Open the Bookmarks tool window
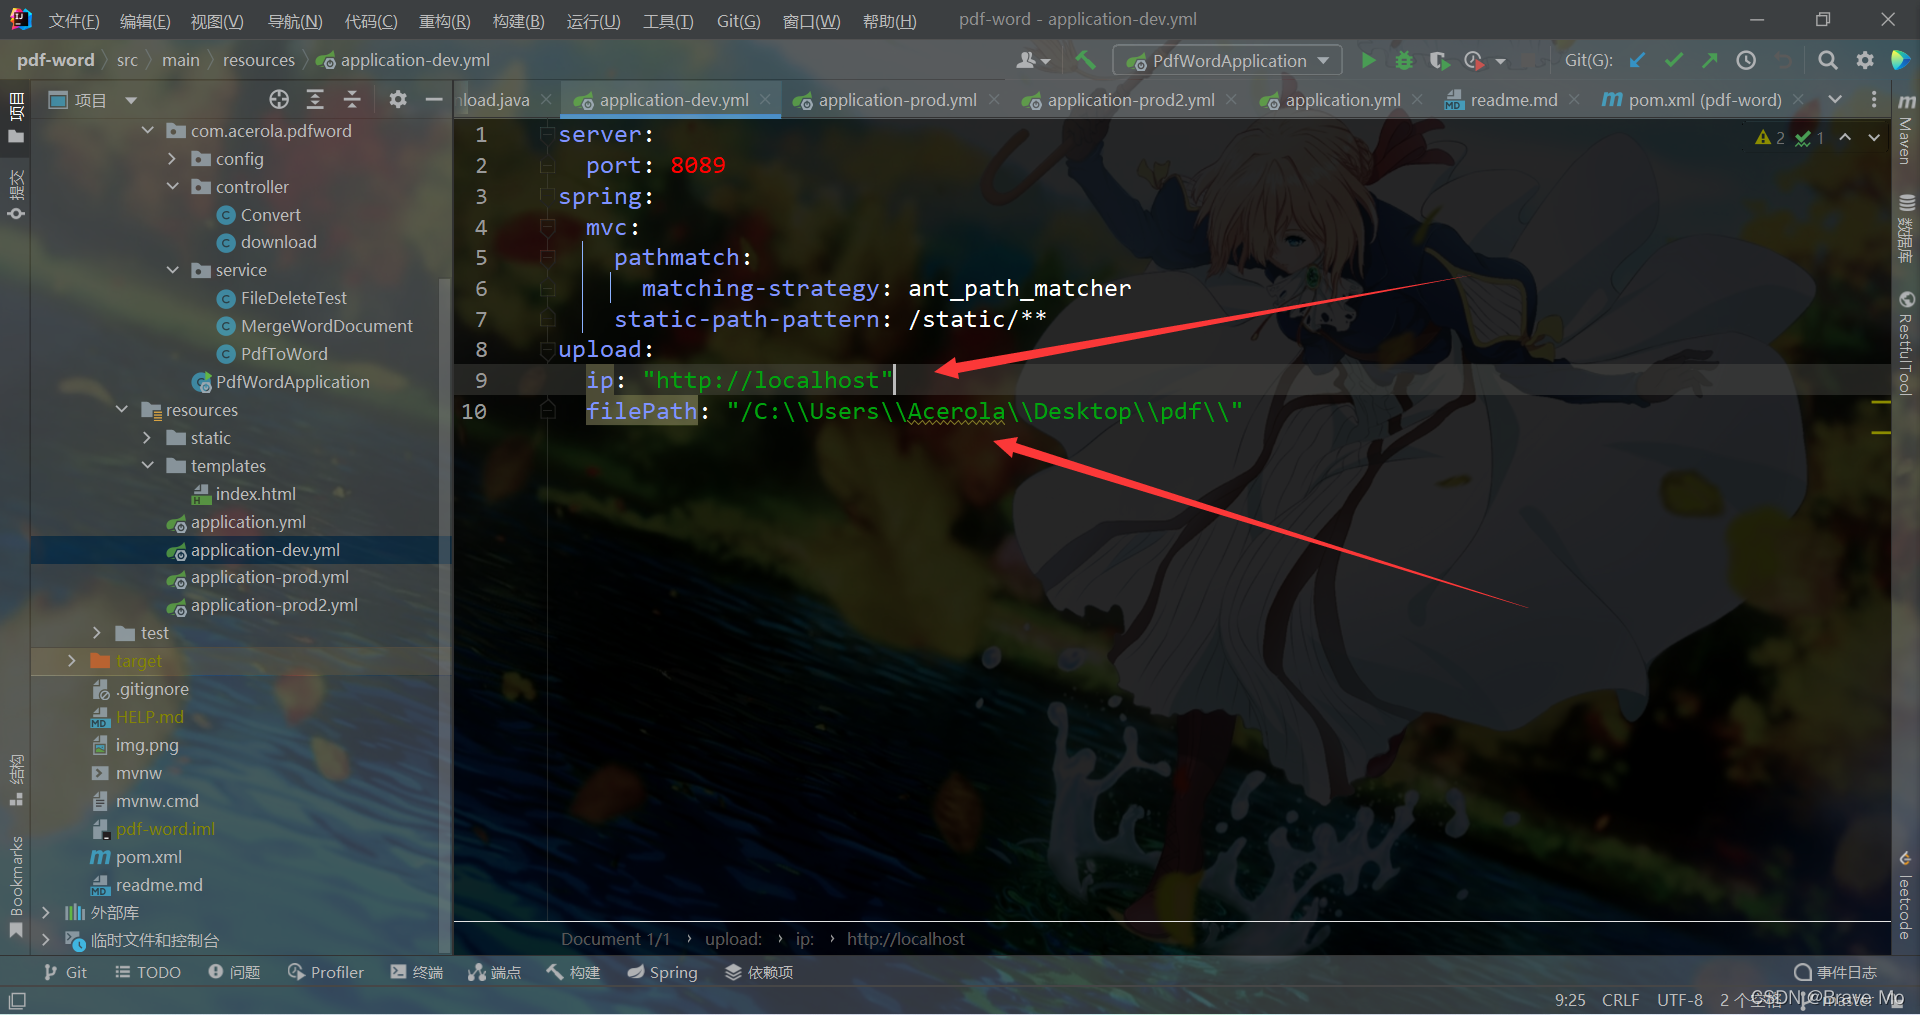This screenshot has height=1015, width=1920. [16, 885]
